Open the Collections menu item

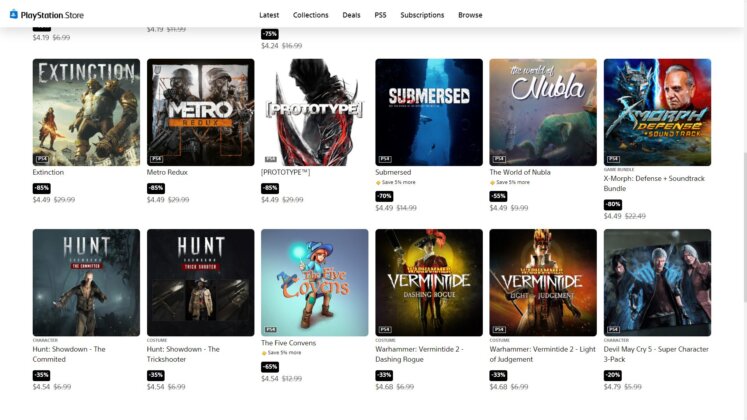[311, 15]
